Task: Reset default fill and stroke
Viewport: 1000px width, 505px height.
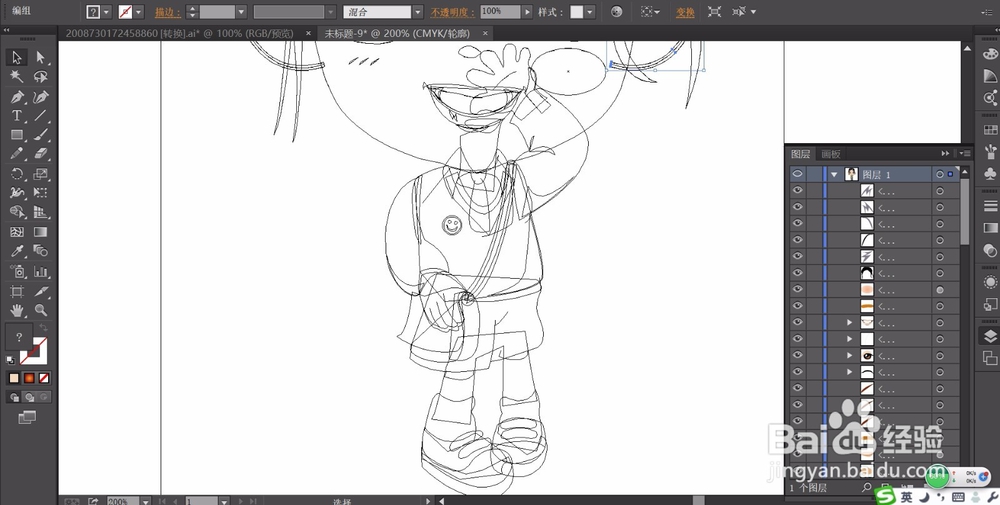Action: (10, 360)
